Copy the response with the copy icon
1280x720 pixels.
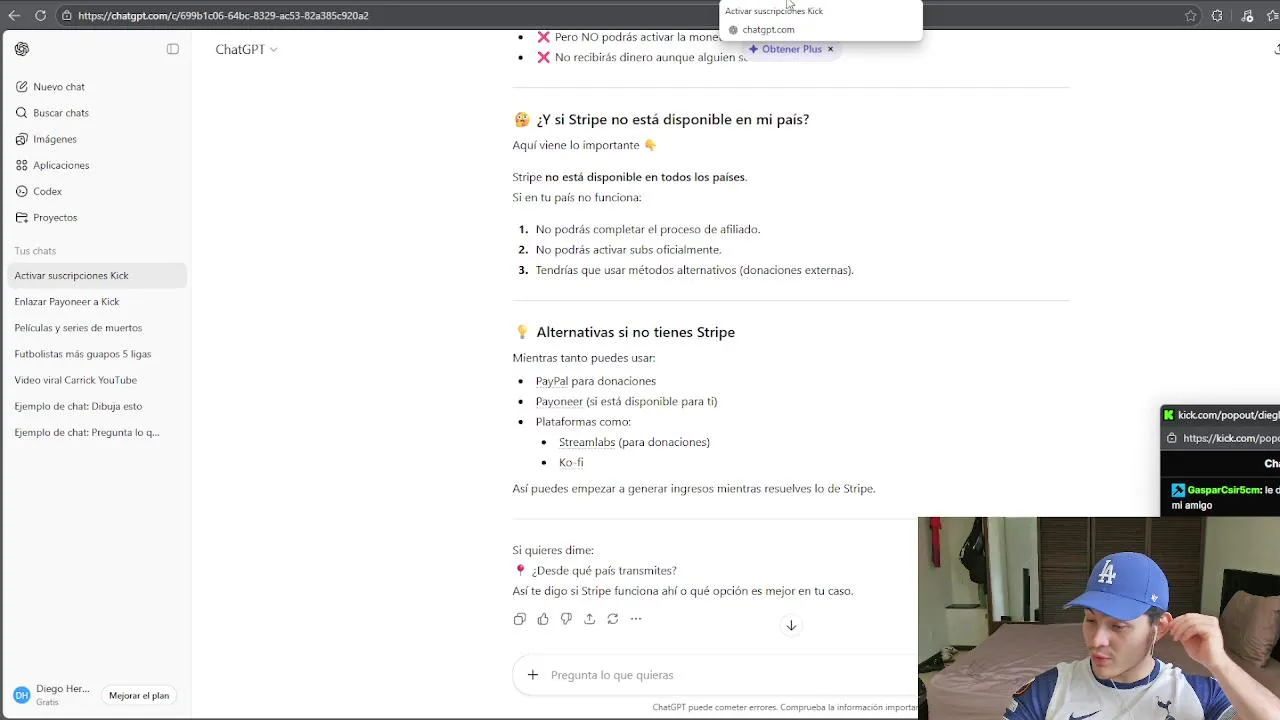tap(519, 619)
